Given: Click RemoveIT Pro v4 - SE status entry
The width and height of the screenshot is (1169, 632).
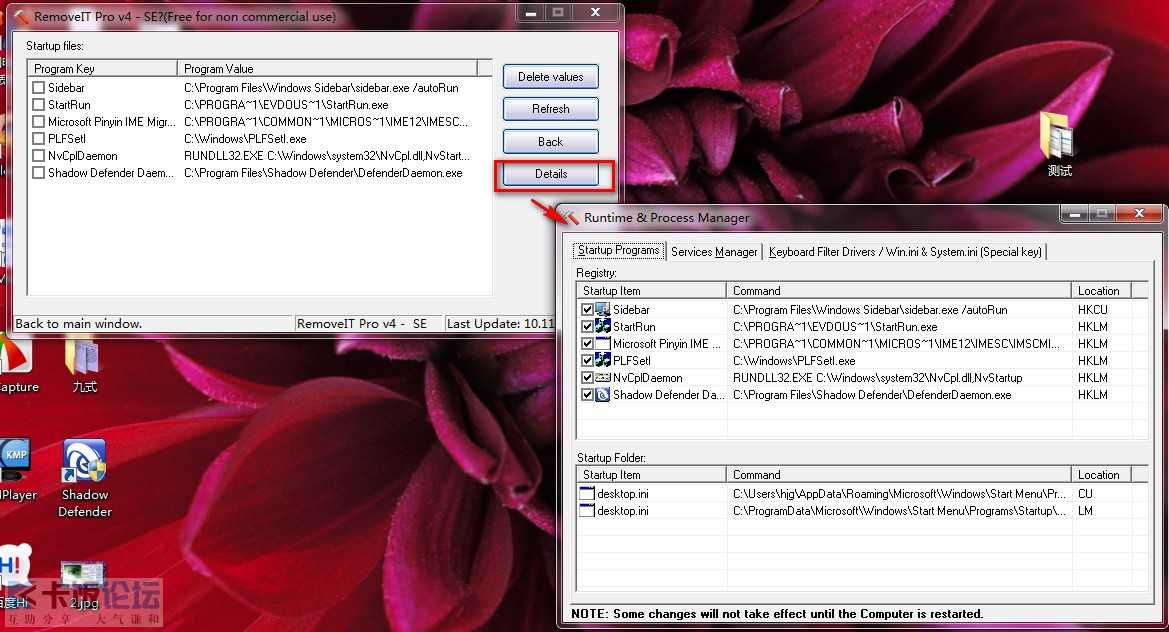Looking at the screenshot, I should coord(368,323).
